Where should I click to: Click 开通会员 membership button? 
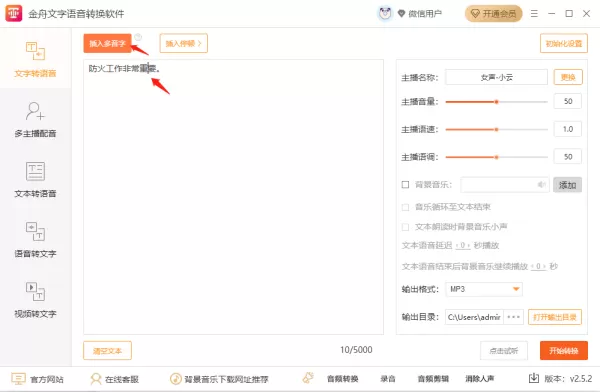[494, 14]
